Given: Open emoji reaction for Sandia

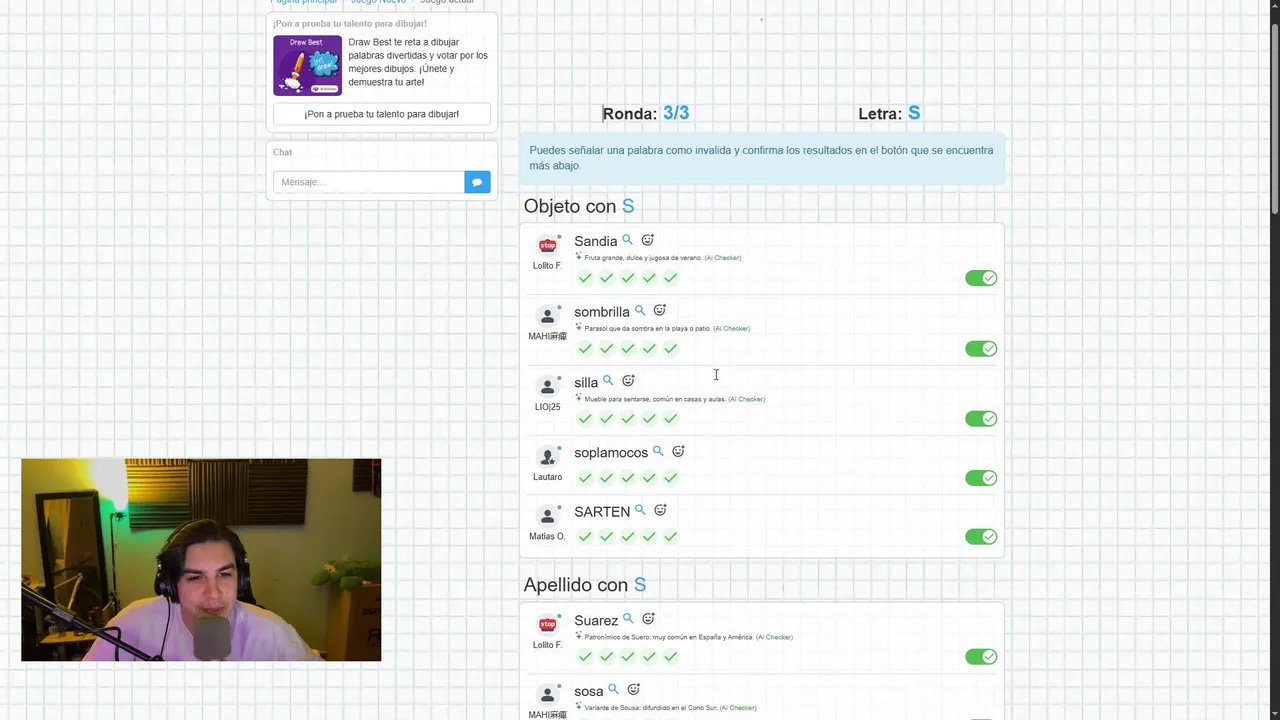Looking at the screenshot, I should [647, 240].
